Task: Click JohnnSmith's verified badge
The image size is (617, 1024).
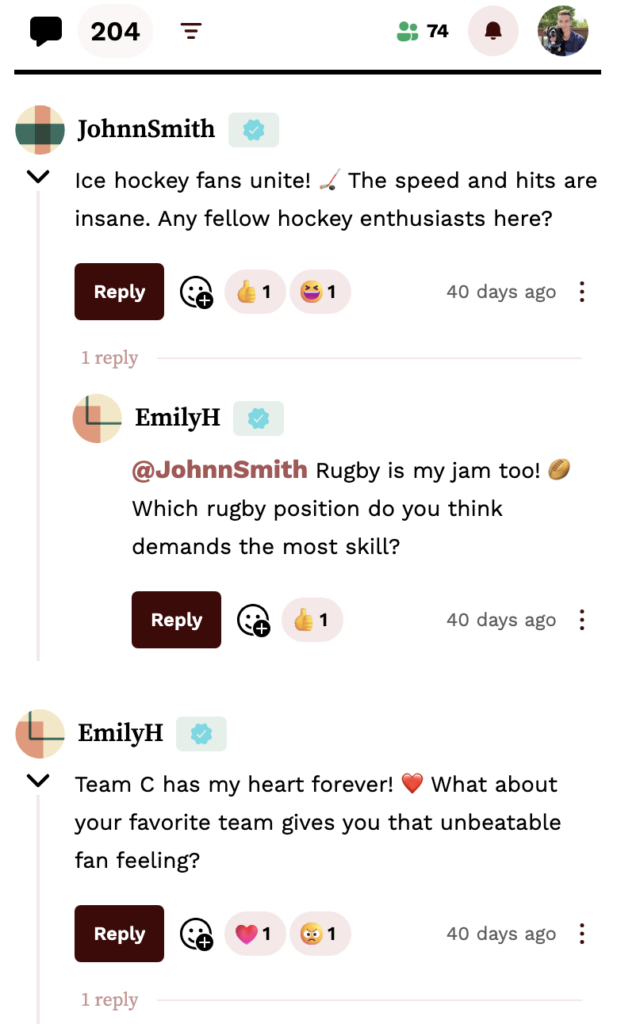Action: pos(253,130)
